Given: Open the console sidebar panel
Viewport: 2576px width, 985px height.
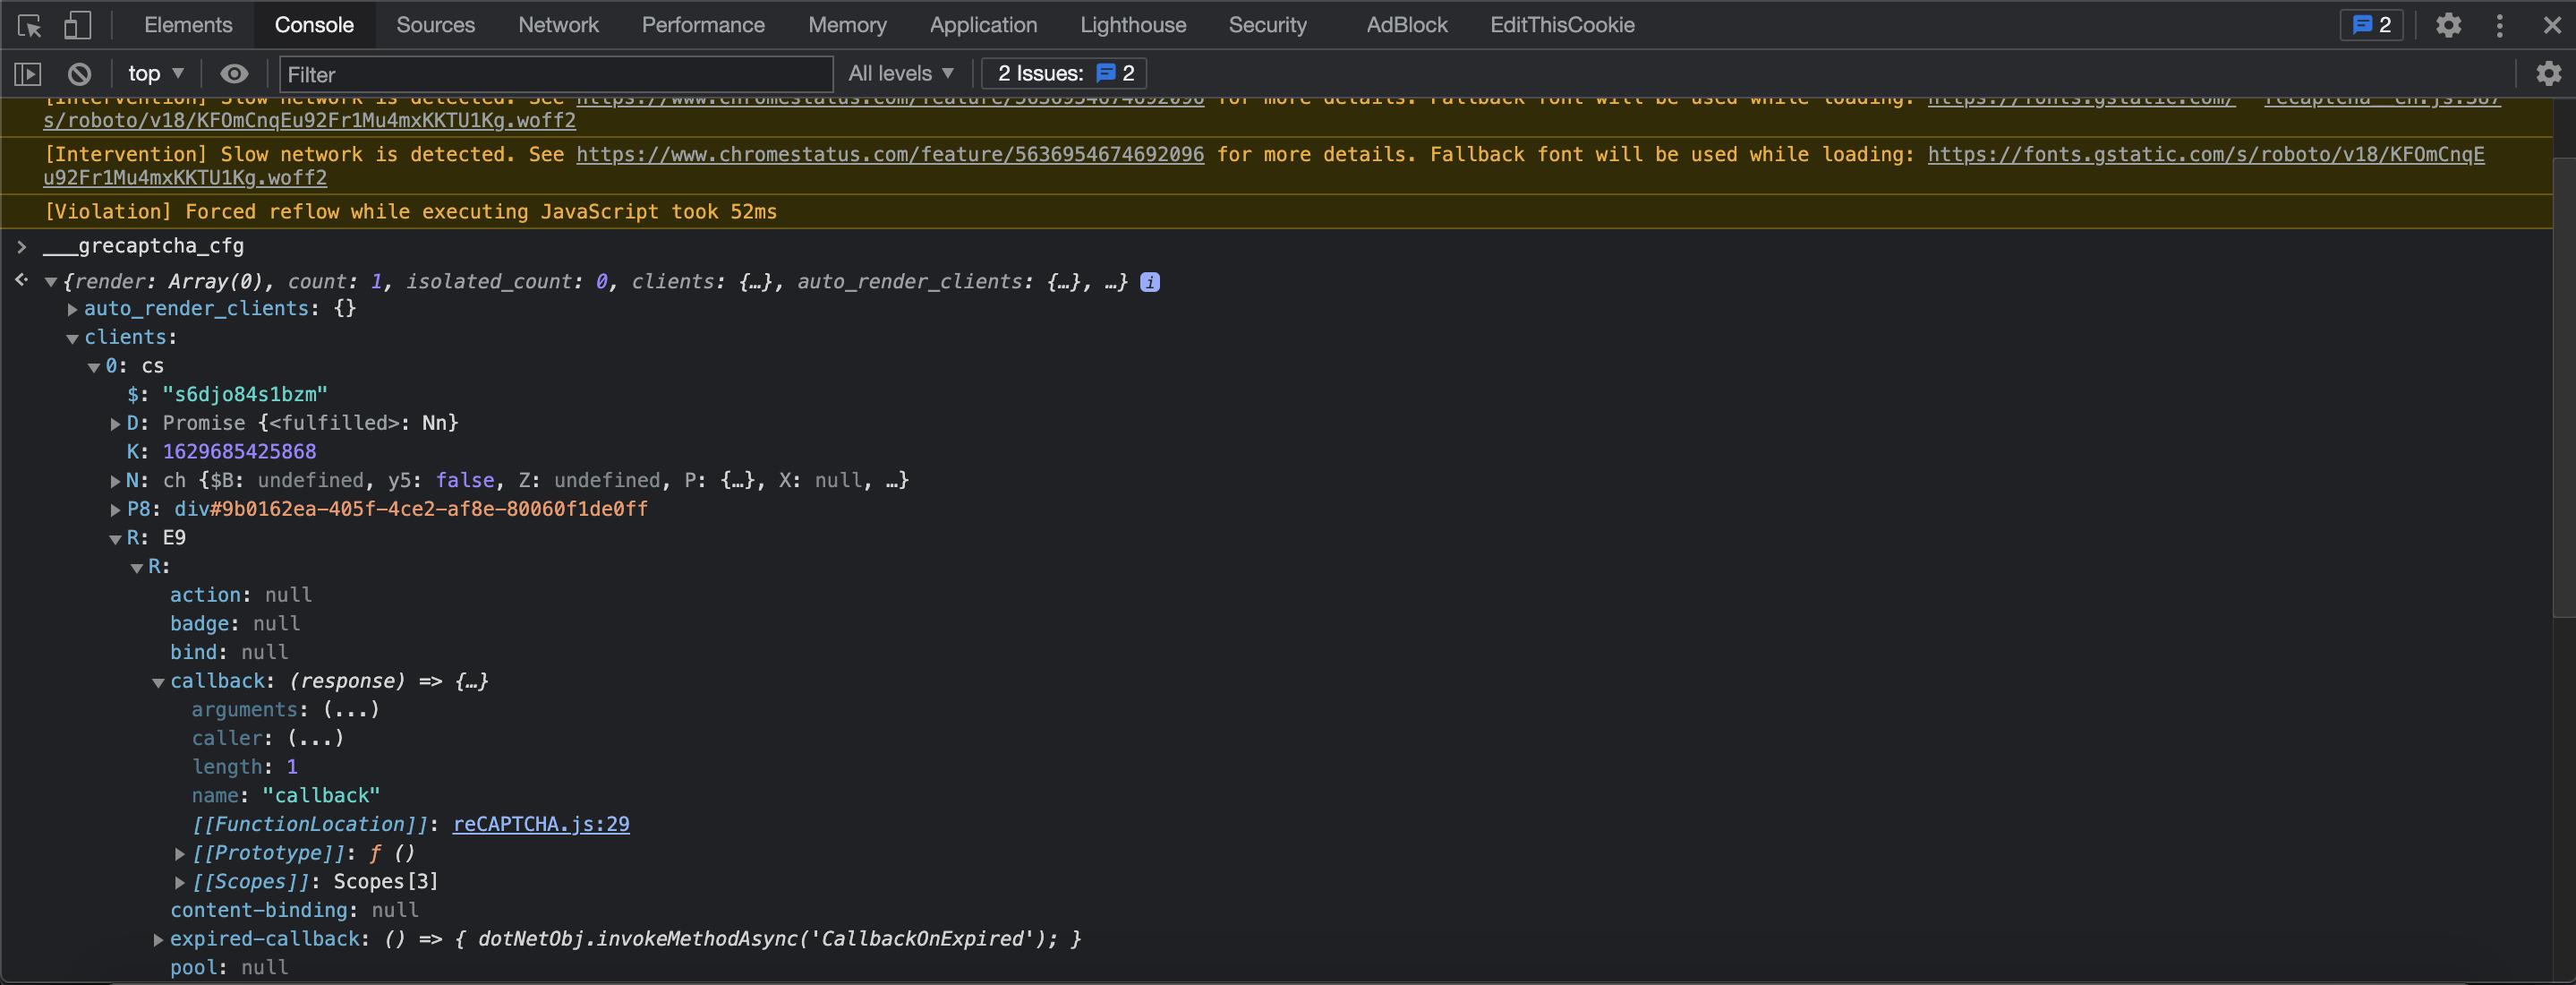Looking at the screenshot, I should (27, 73).
